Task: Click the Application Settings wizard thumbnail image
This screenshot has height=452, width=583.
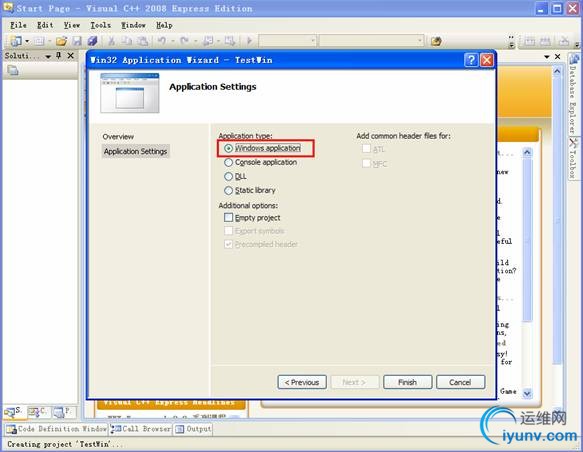Action: [x=130, y=93]
